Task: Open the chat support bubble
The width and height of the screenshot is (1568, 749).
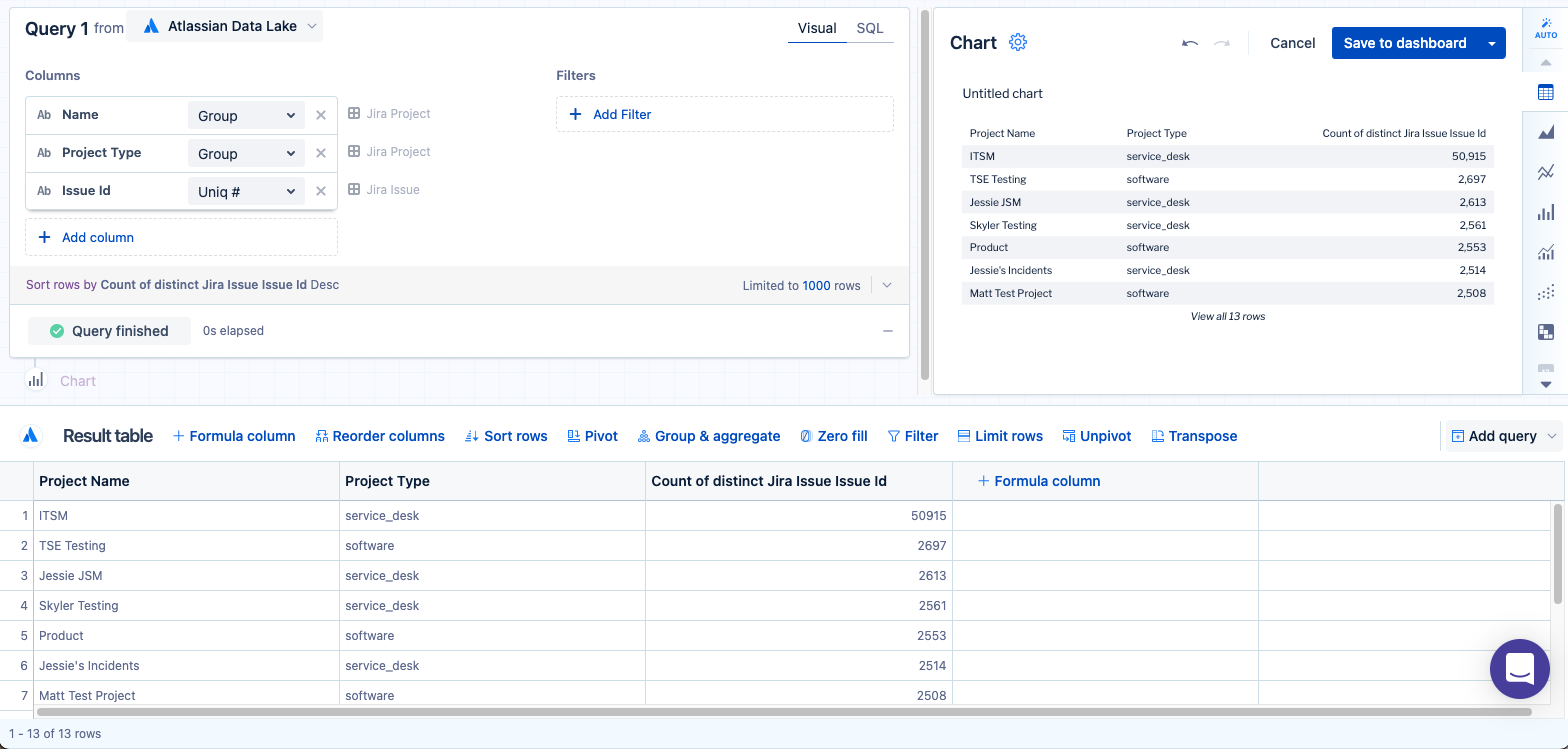Action: 1519,668
